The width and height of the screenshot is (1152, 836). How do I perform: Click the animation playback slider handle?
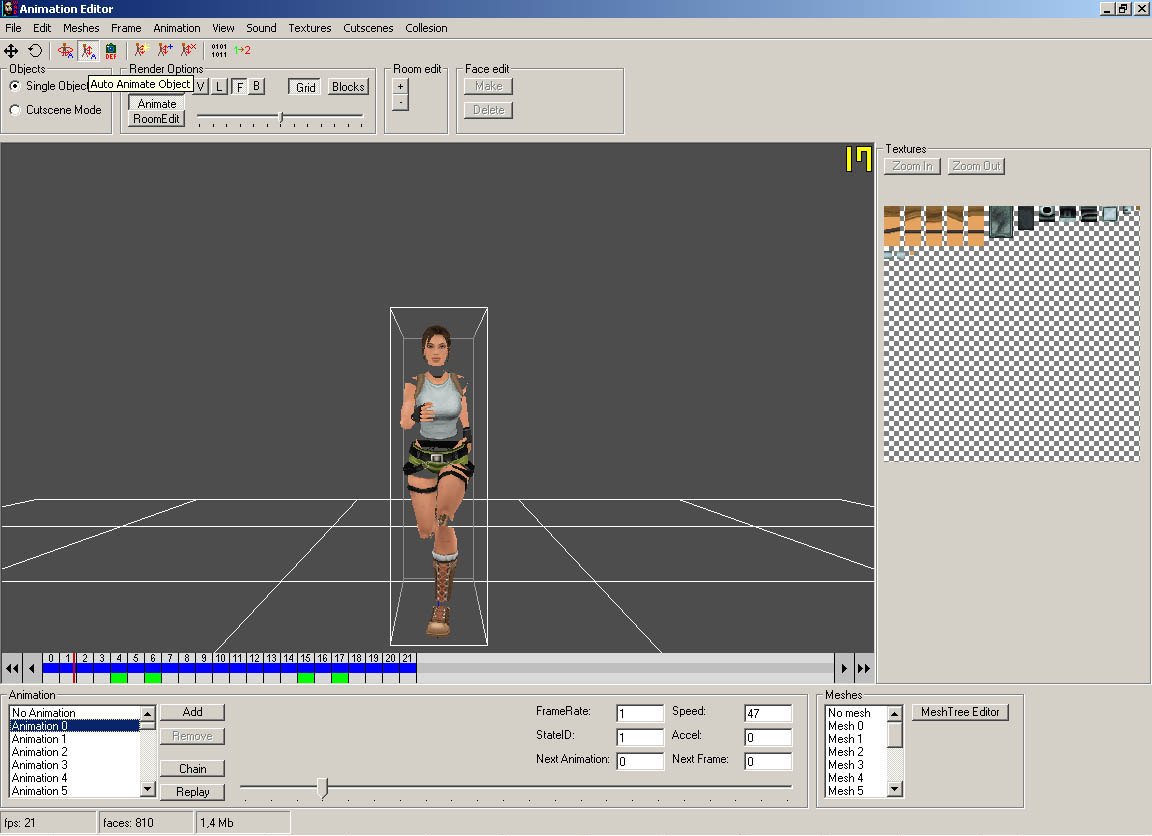pyautogui.click(x=322, y=788)
